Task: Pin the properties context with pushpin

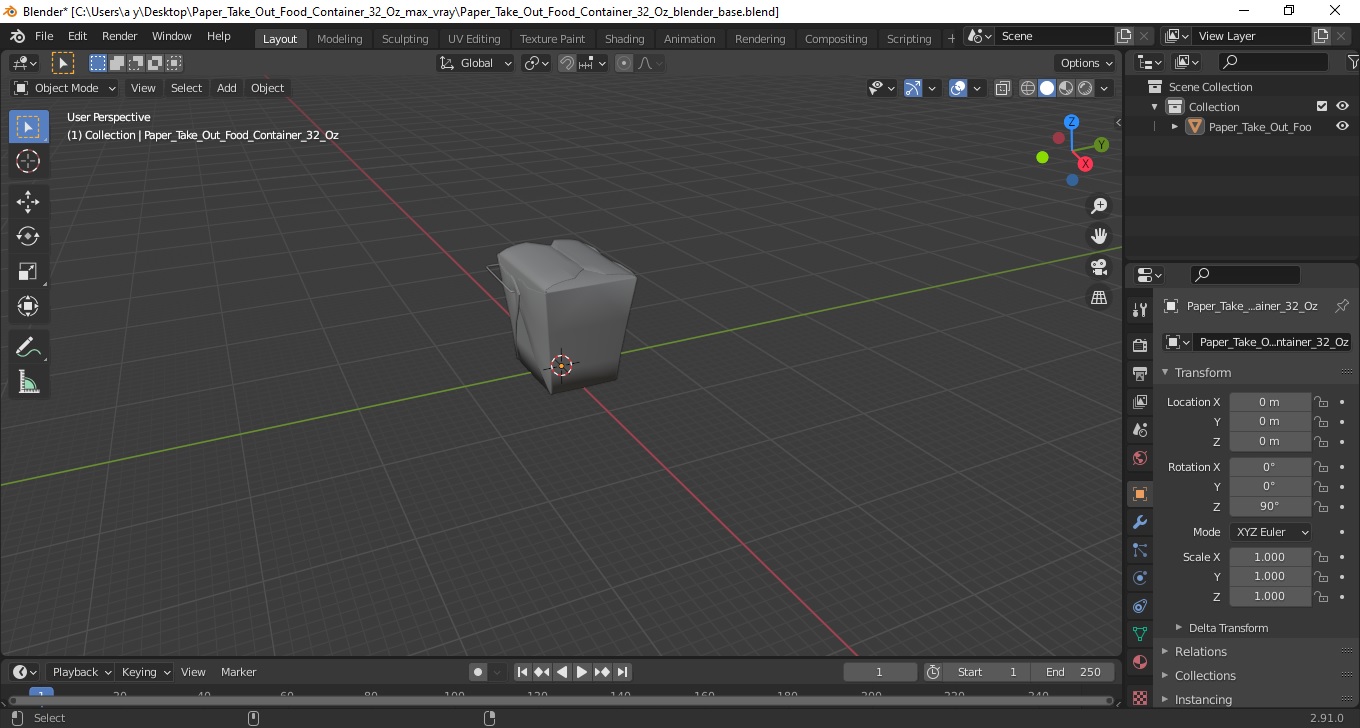Action: click(1342, 306)
